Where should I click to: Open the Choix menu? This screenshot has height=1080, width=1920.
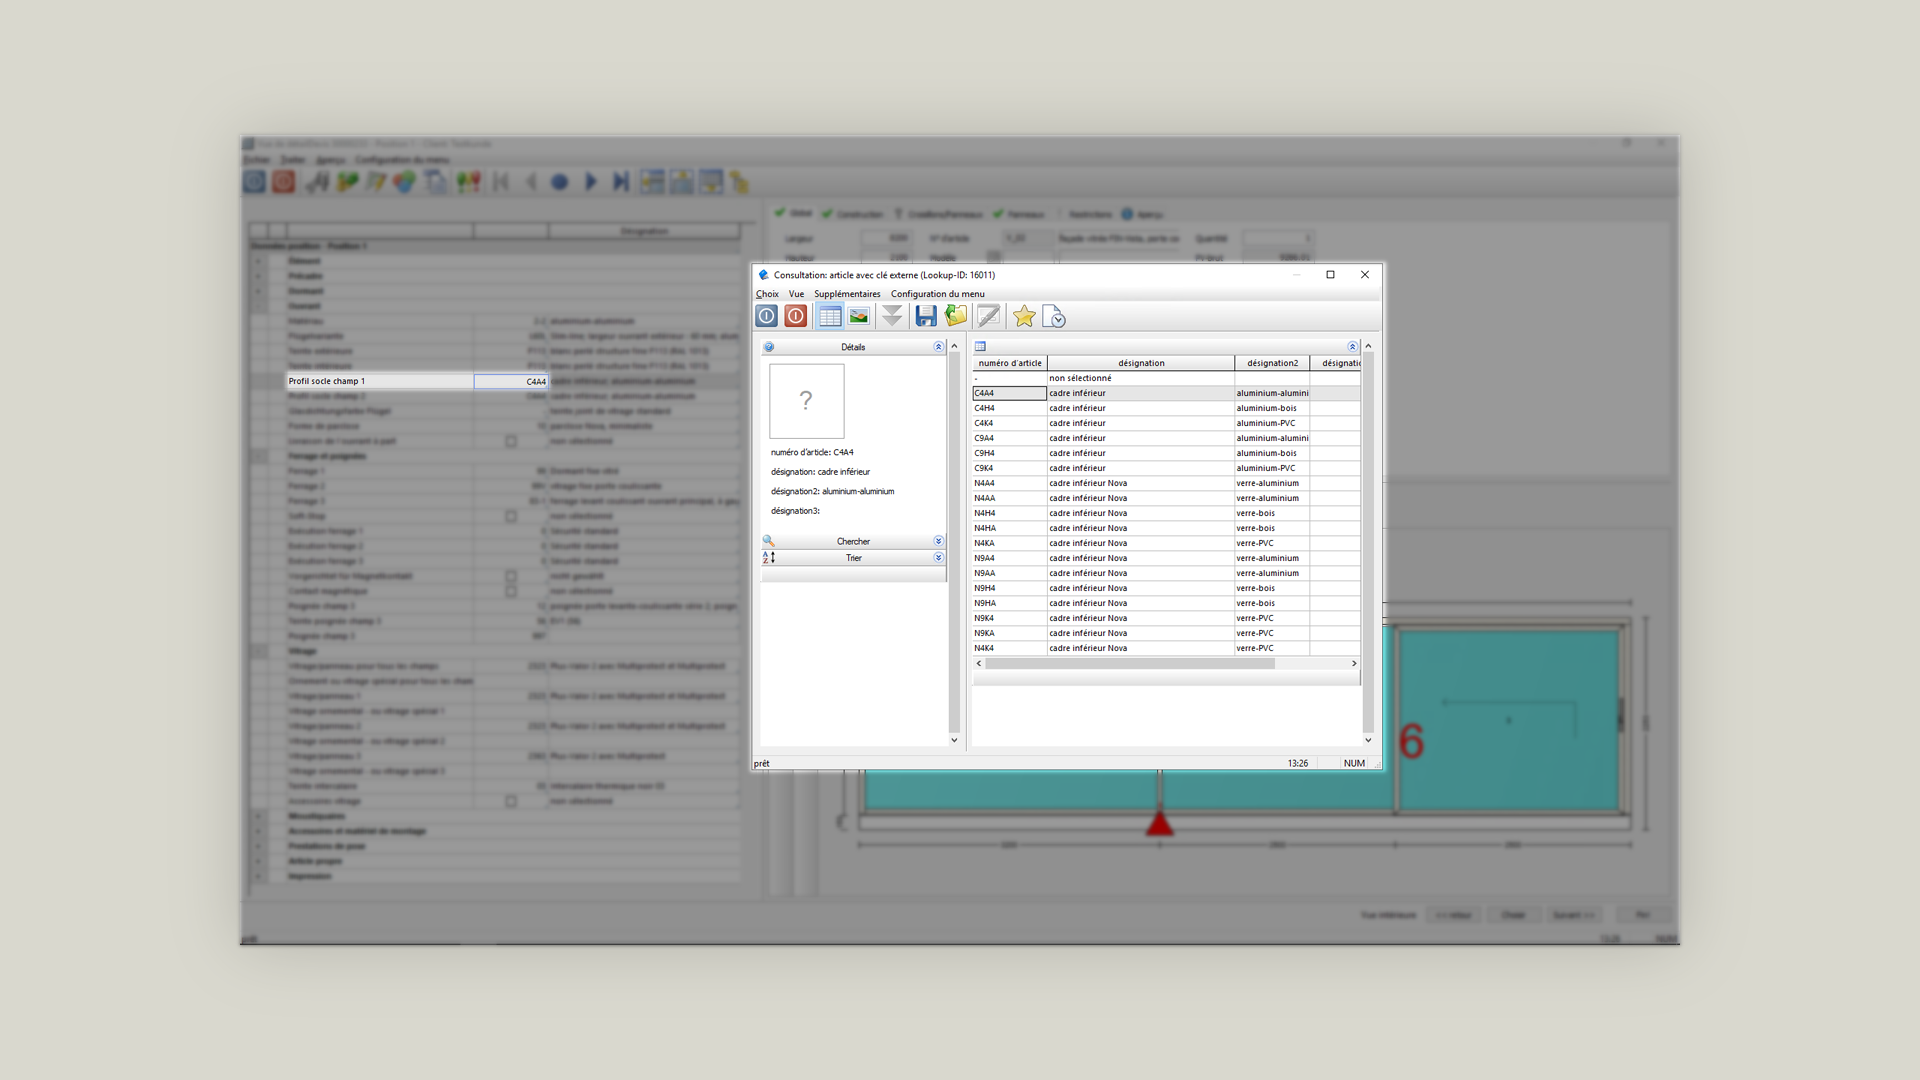coord(767,294)
